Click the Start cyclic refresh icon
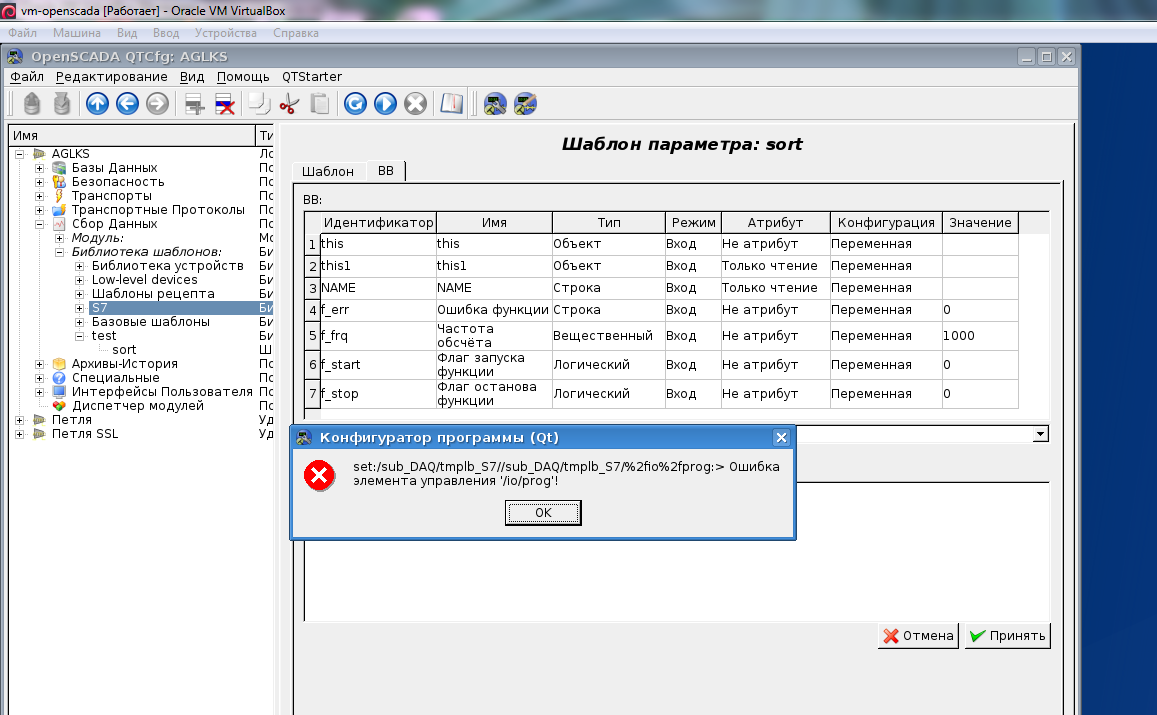Image resolution: width=1157 pixels, height=715 pixels. pyautogui.click(x=385, y=103)
